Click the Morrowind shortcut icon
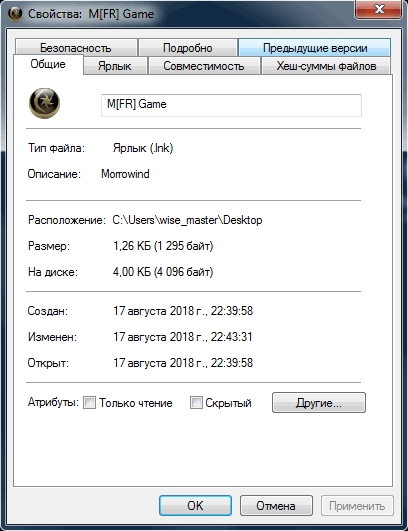The image size is (408, 531). (x=44, y=103)
